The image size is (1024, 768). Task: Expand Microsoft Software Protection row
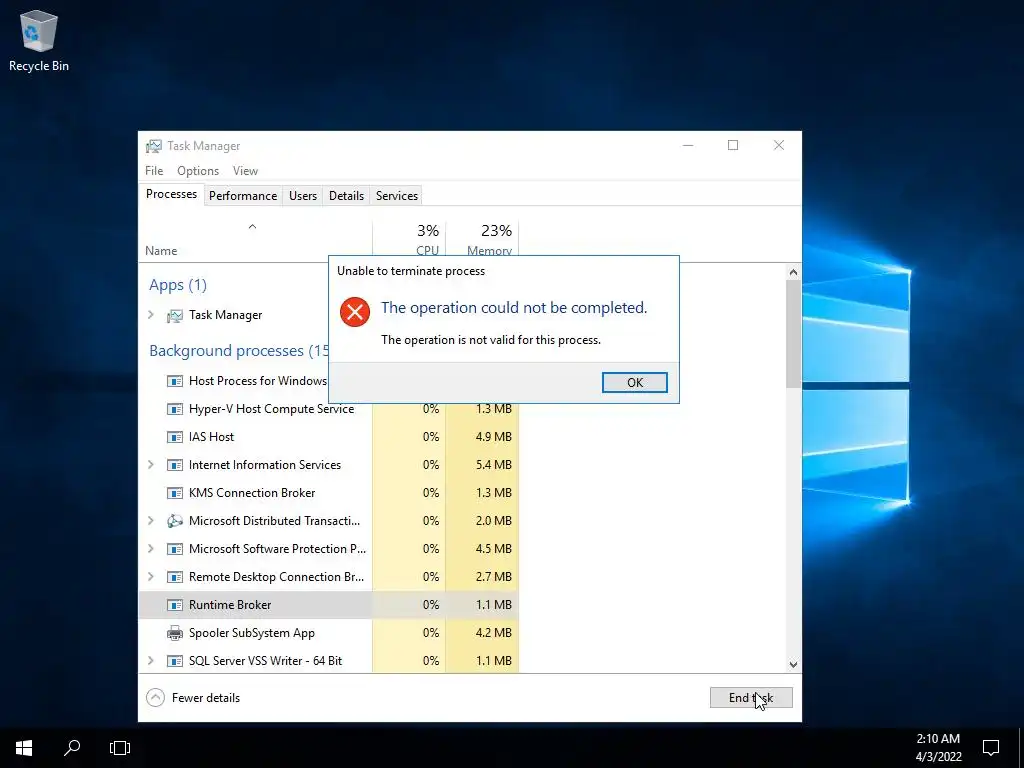pyautogui.click(x=151, y=549)
